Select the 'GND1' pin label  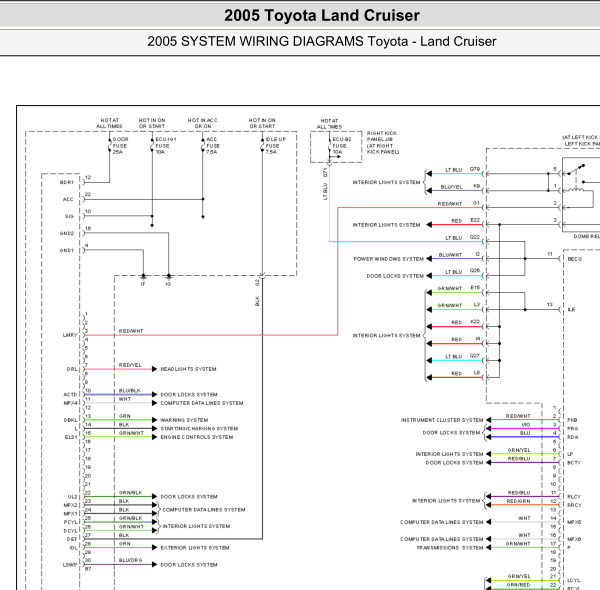tap(67, 250)
